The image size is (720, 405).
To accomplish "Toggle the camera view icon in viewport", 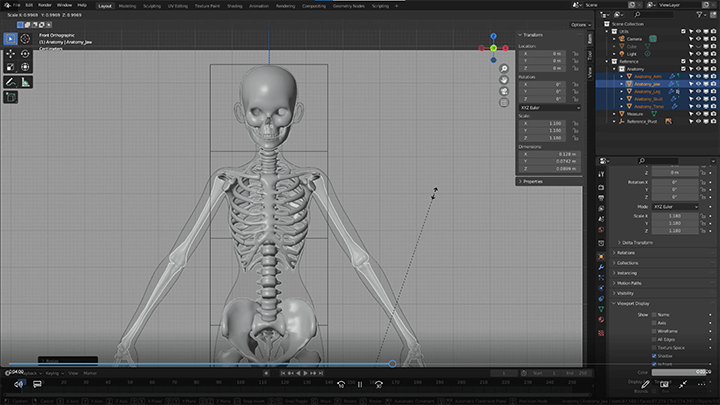I will tap(504, 91).
